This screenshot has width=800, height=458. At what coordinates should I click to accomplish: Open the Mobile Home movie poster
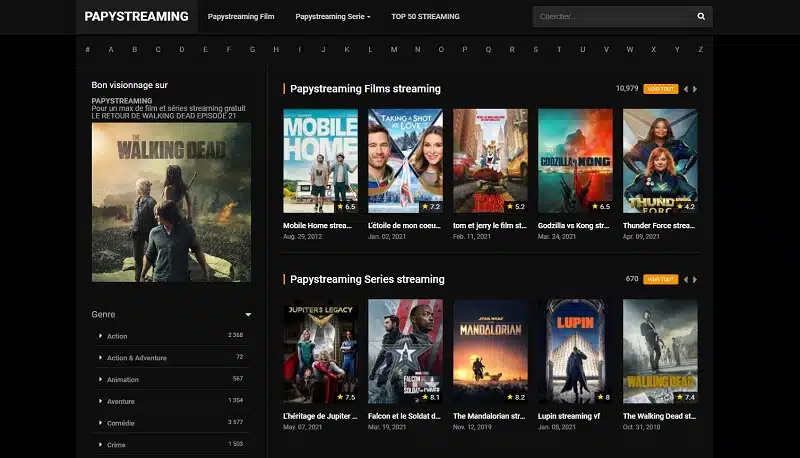click(320, 161)
